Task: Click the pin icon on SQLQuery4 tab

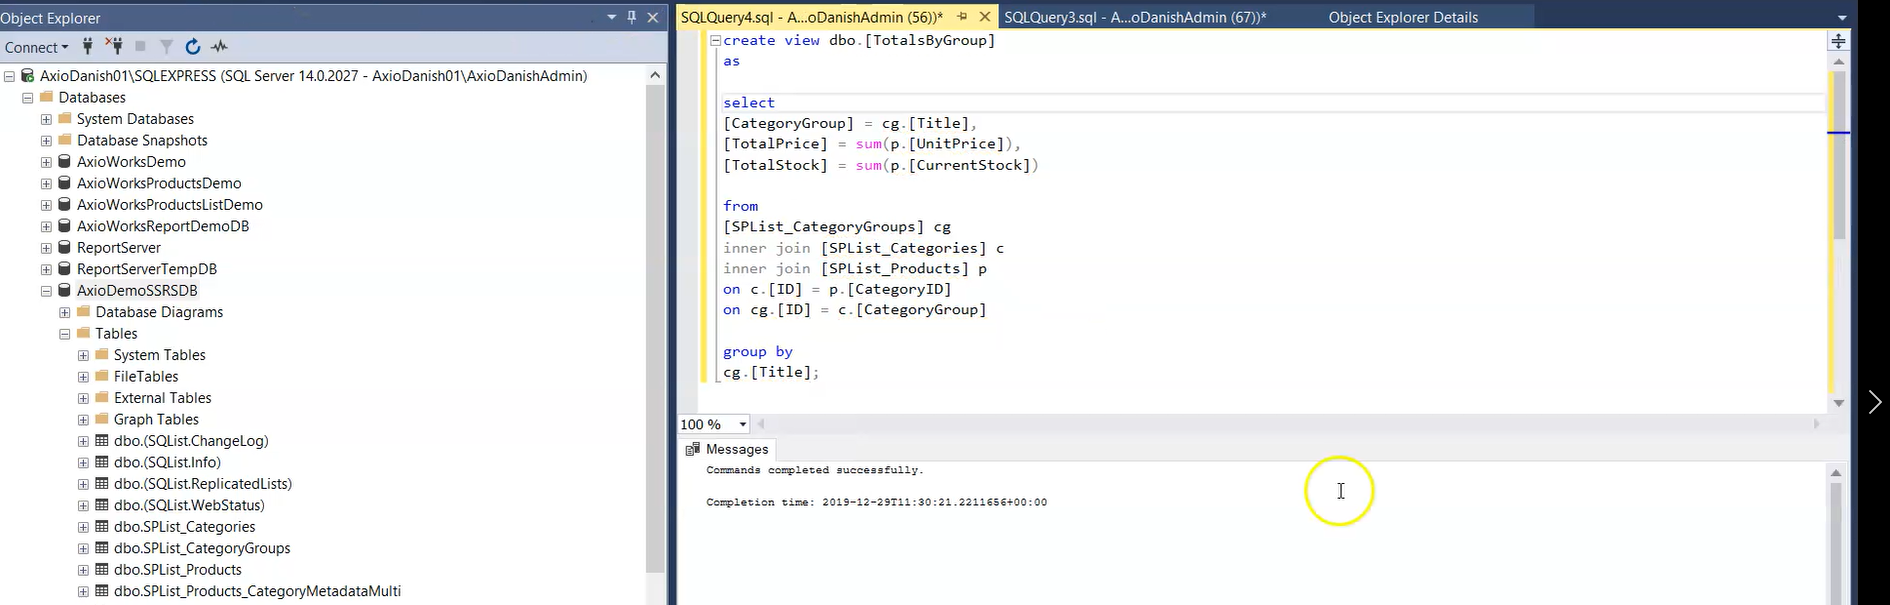Action: tap(962, 17)
